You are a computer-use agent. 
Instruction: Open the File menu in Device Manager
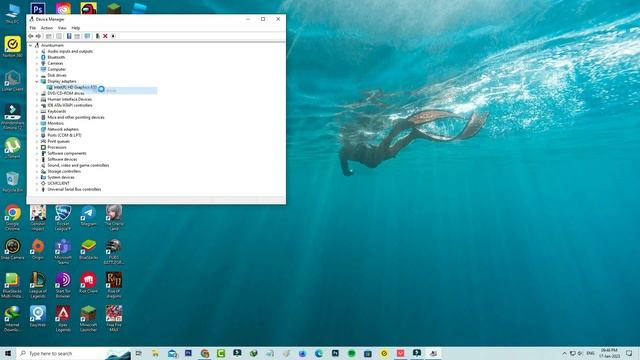coord(33,28)
